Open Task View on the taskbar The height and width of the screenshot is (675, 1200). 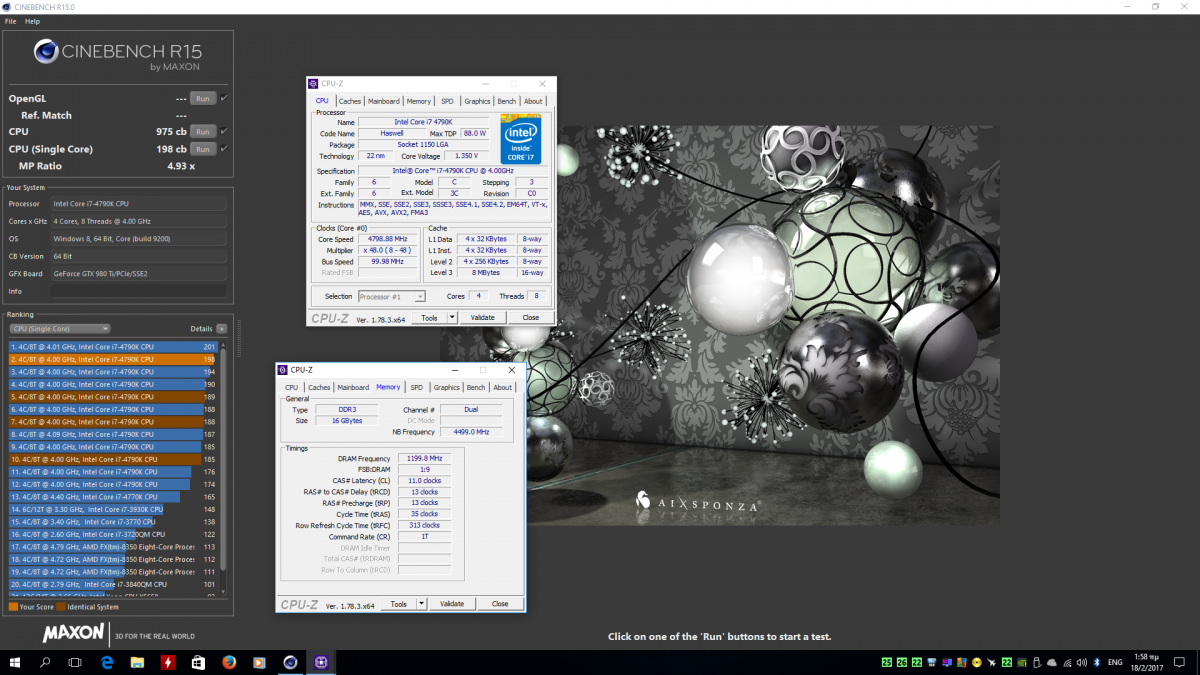point(75,662)
